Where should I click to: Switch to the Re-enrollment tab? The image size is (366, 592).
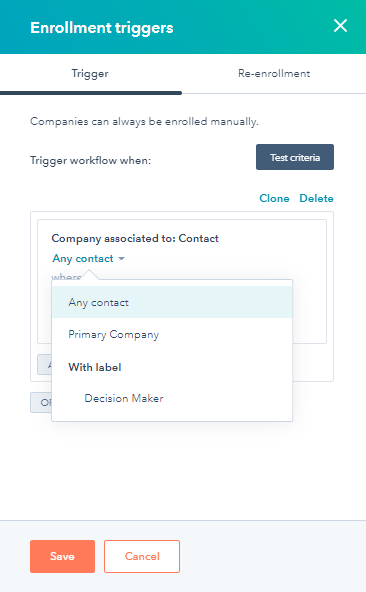pos(274,74)
